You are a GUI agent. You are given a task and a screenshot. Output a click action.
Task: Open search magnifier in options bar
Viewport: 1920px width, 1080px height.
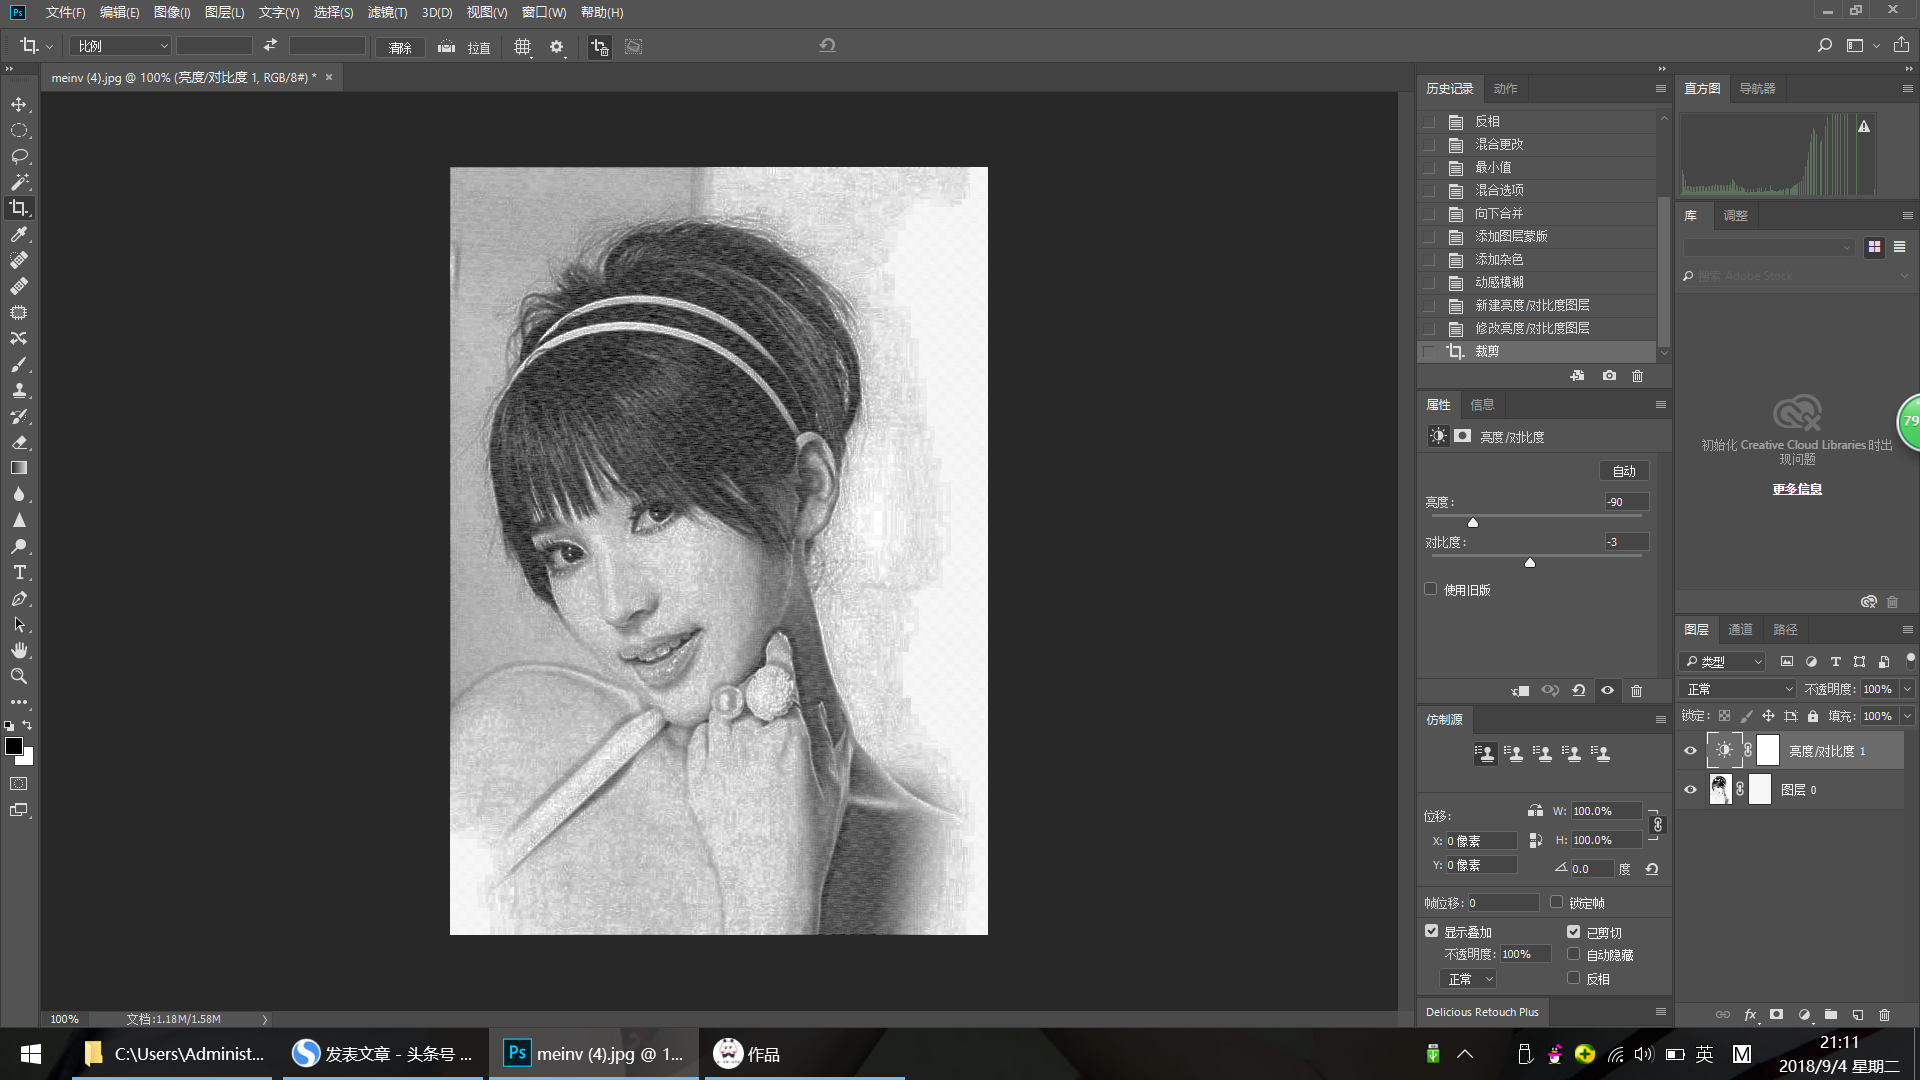[x=1825, y=46]
